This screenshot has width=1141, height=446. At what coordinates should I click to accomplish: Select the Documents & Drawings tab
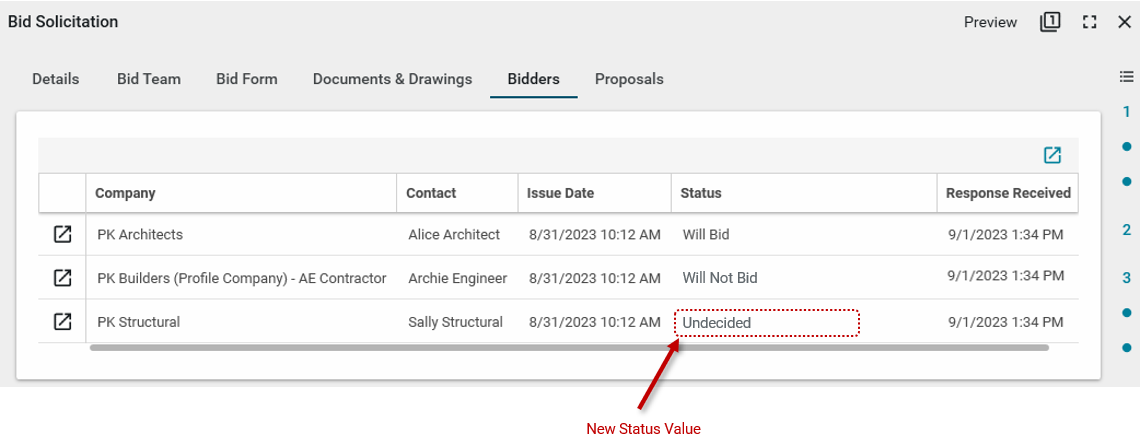[392, 79]
